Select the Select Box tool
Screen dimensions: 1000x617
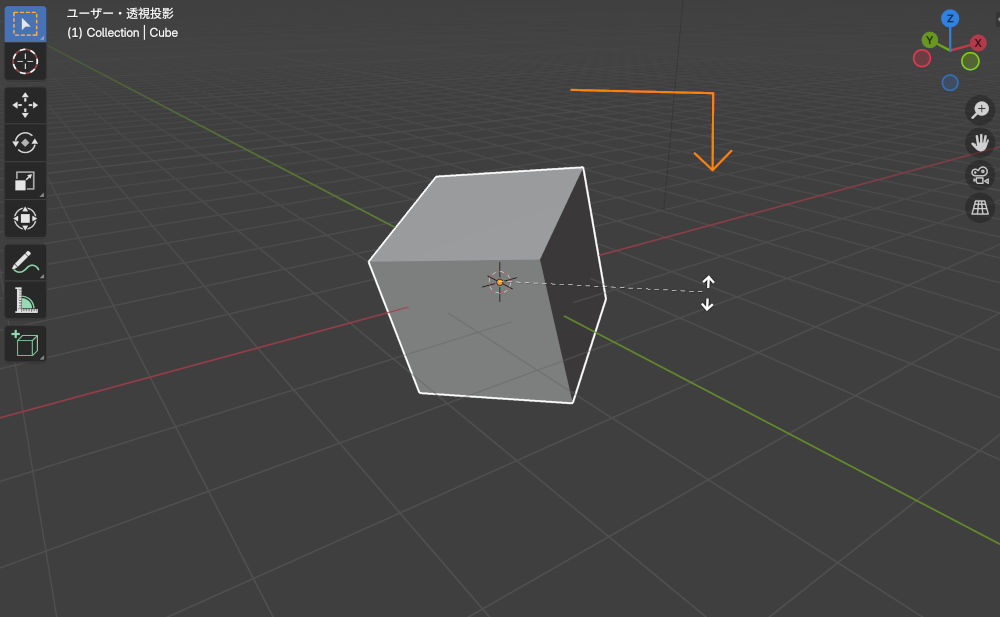[25, 24]
